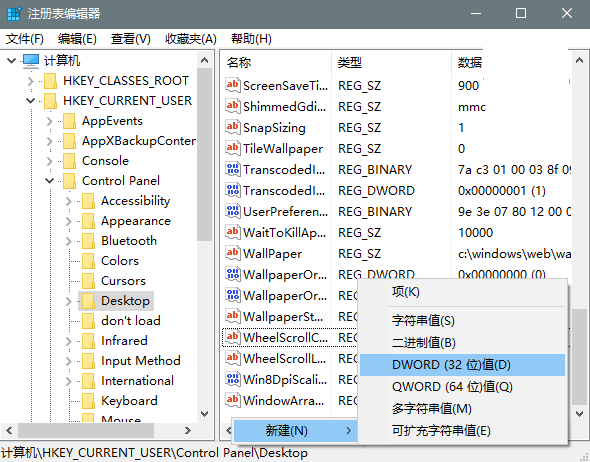Click the 新建(N) context menu item
This screenshot has width=590, height=462.
click(295, 430)
